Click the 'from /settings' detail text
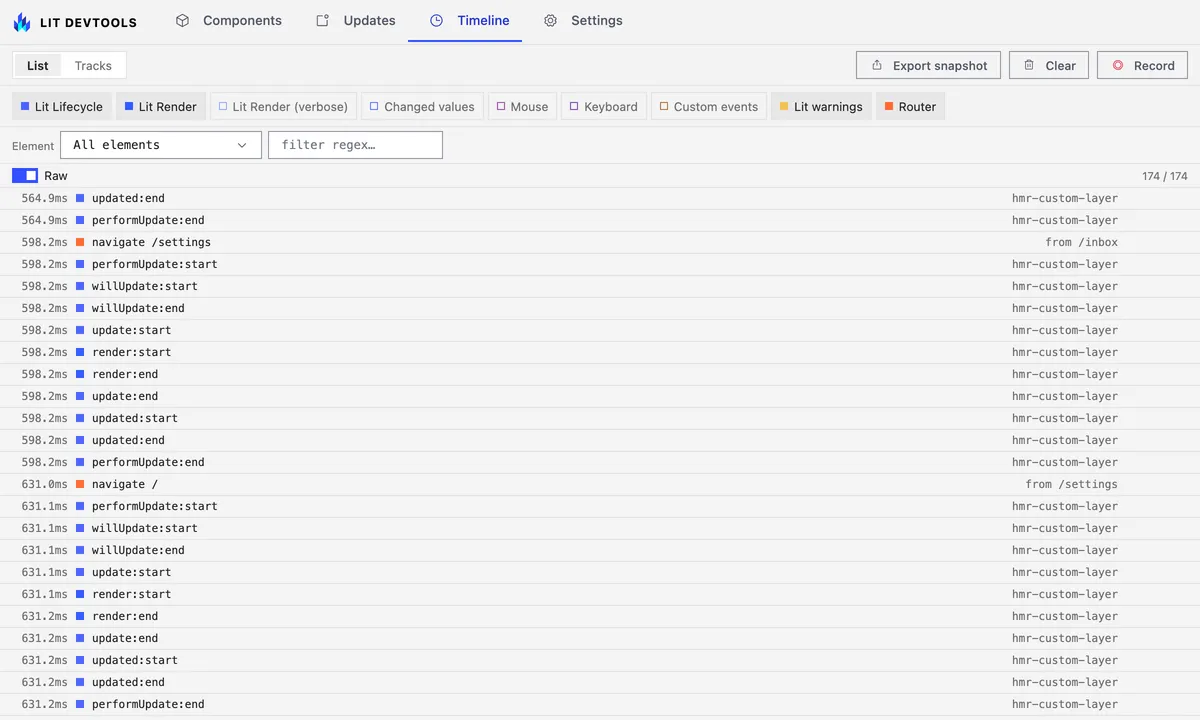Viewport: 1200px width, 720px height. 1072,484
